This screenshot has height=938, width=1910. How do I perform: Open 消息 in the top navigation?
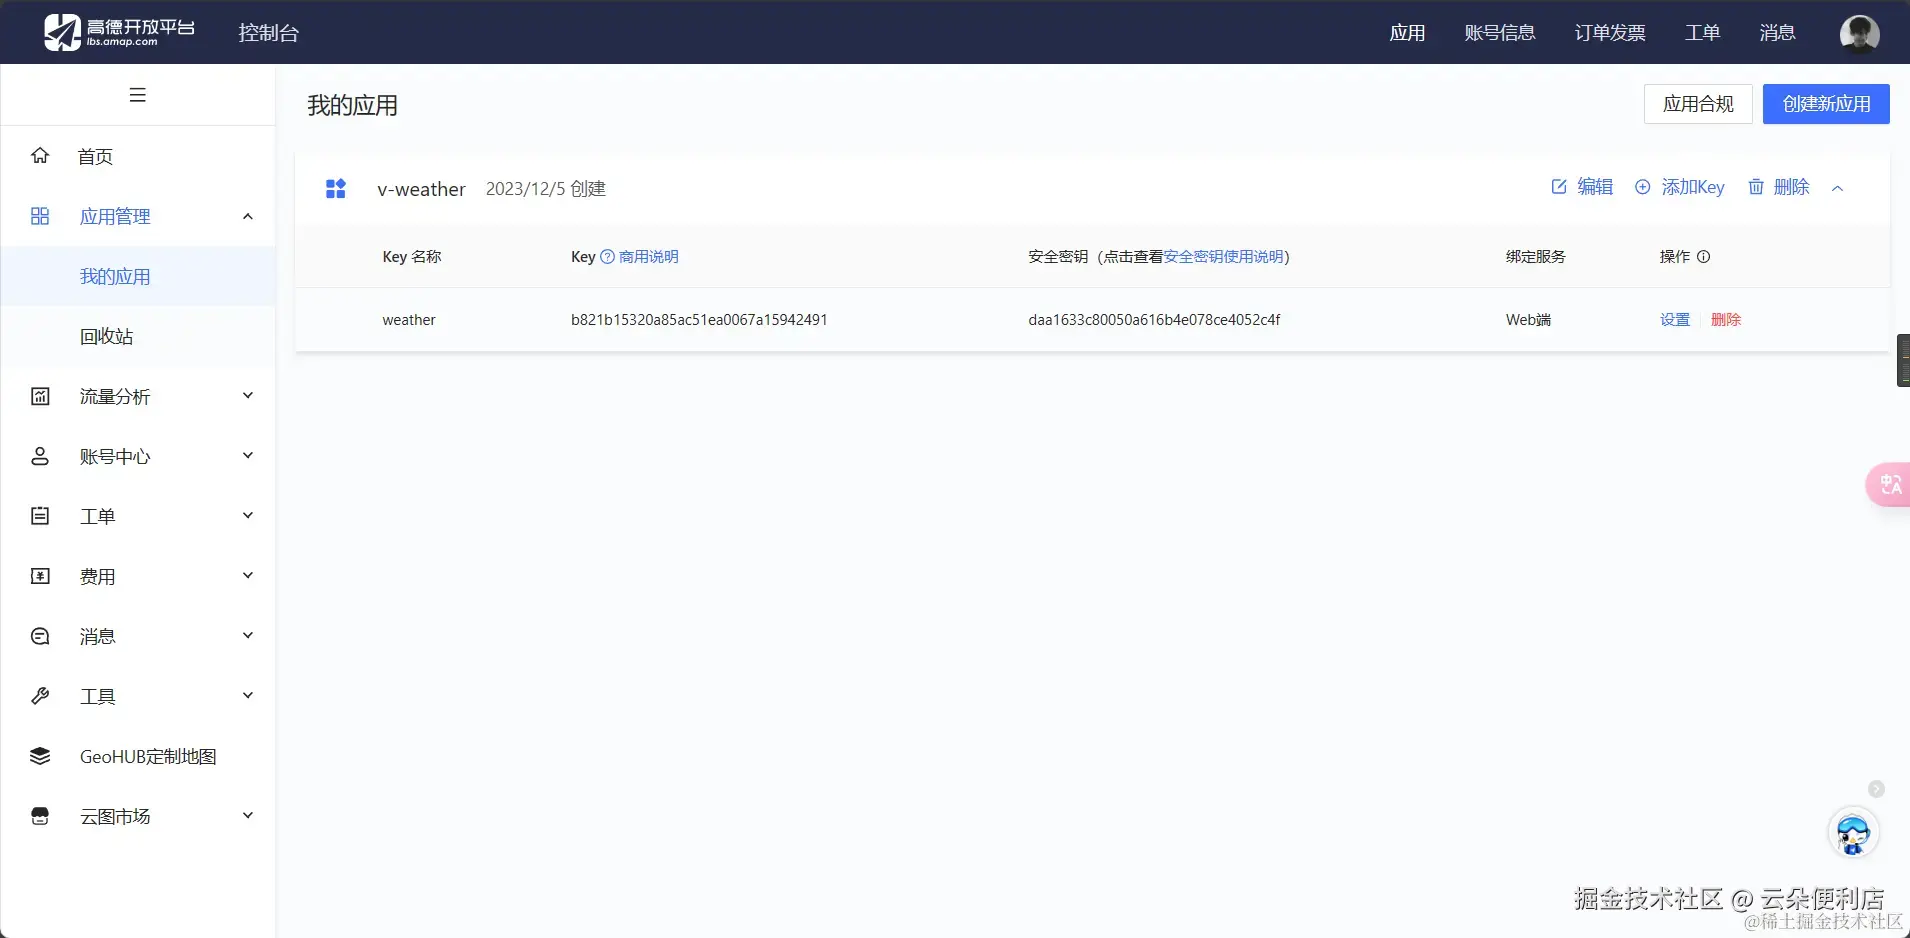pyautogui.click(x=1777, y=33)
